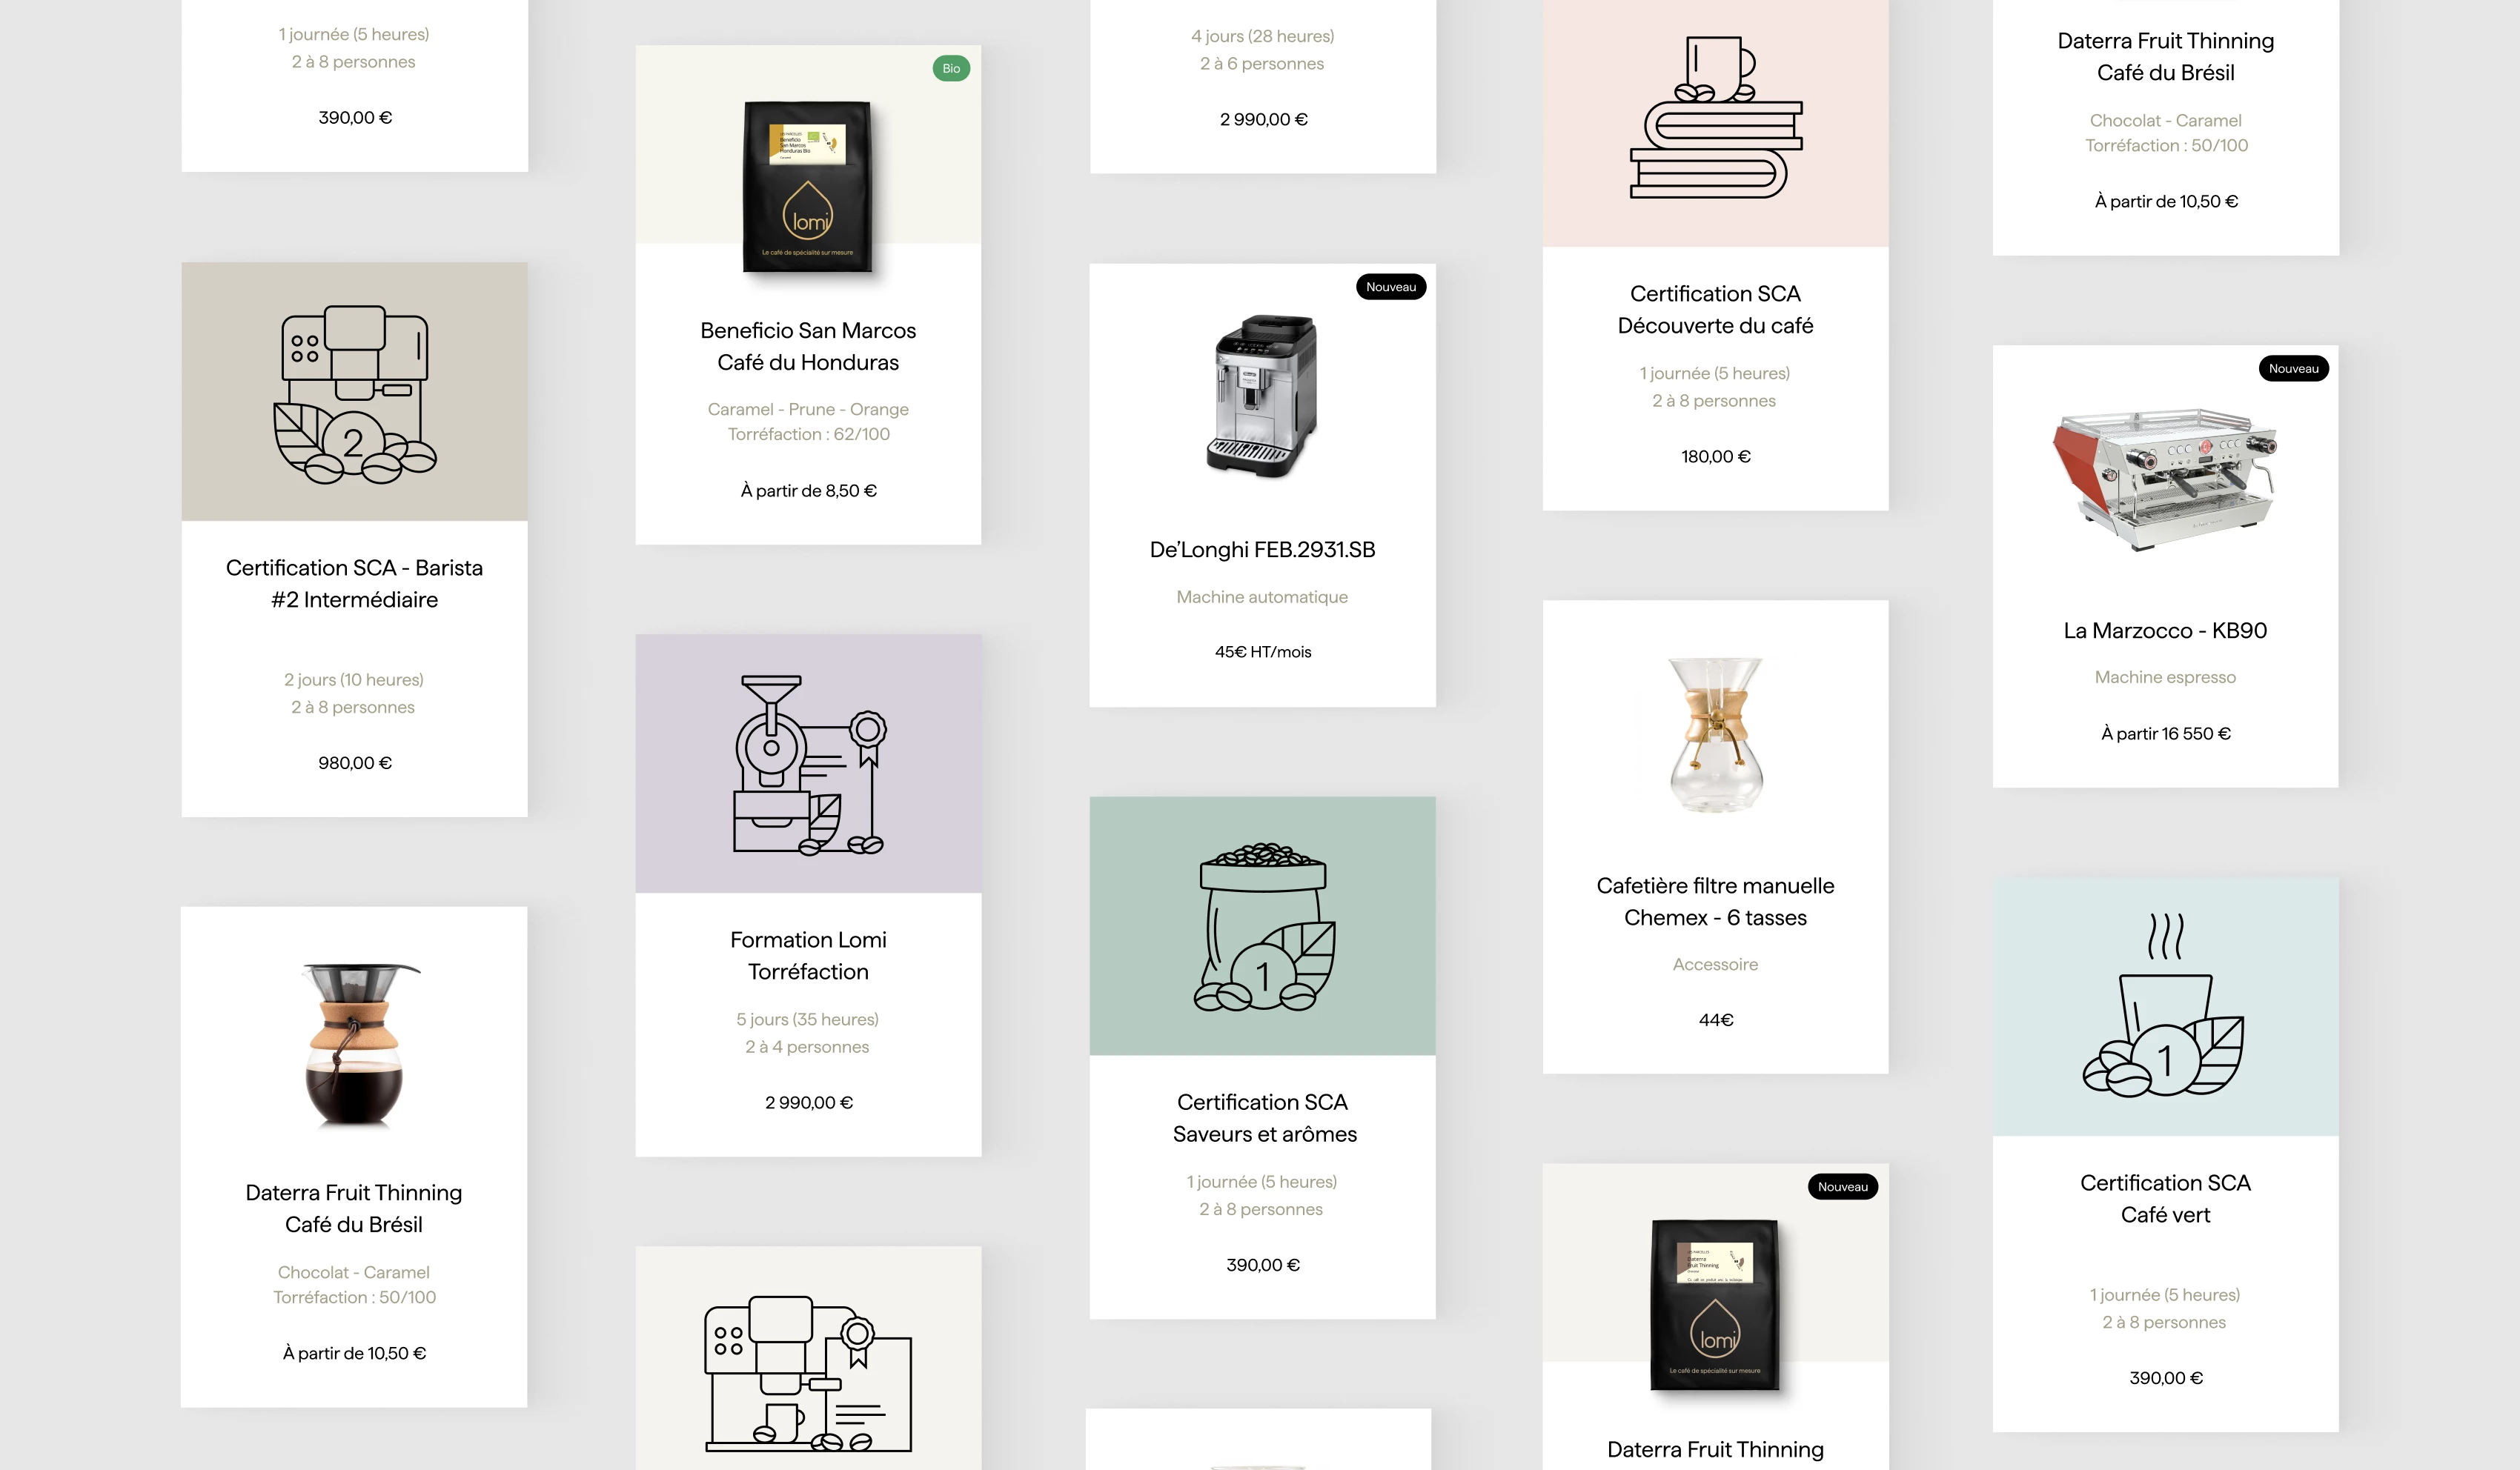
Task: Open Certification SCA Barista #2 Intermédiaire title
Action: click(x=354, y=584)
